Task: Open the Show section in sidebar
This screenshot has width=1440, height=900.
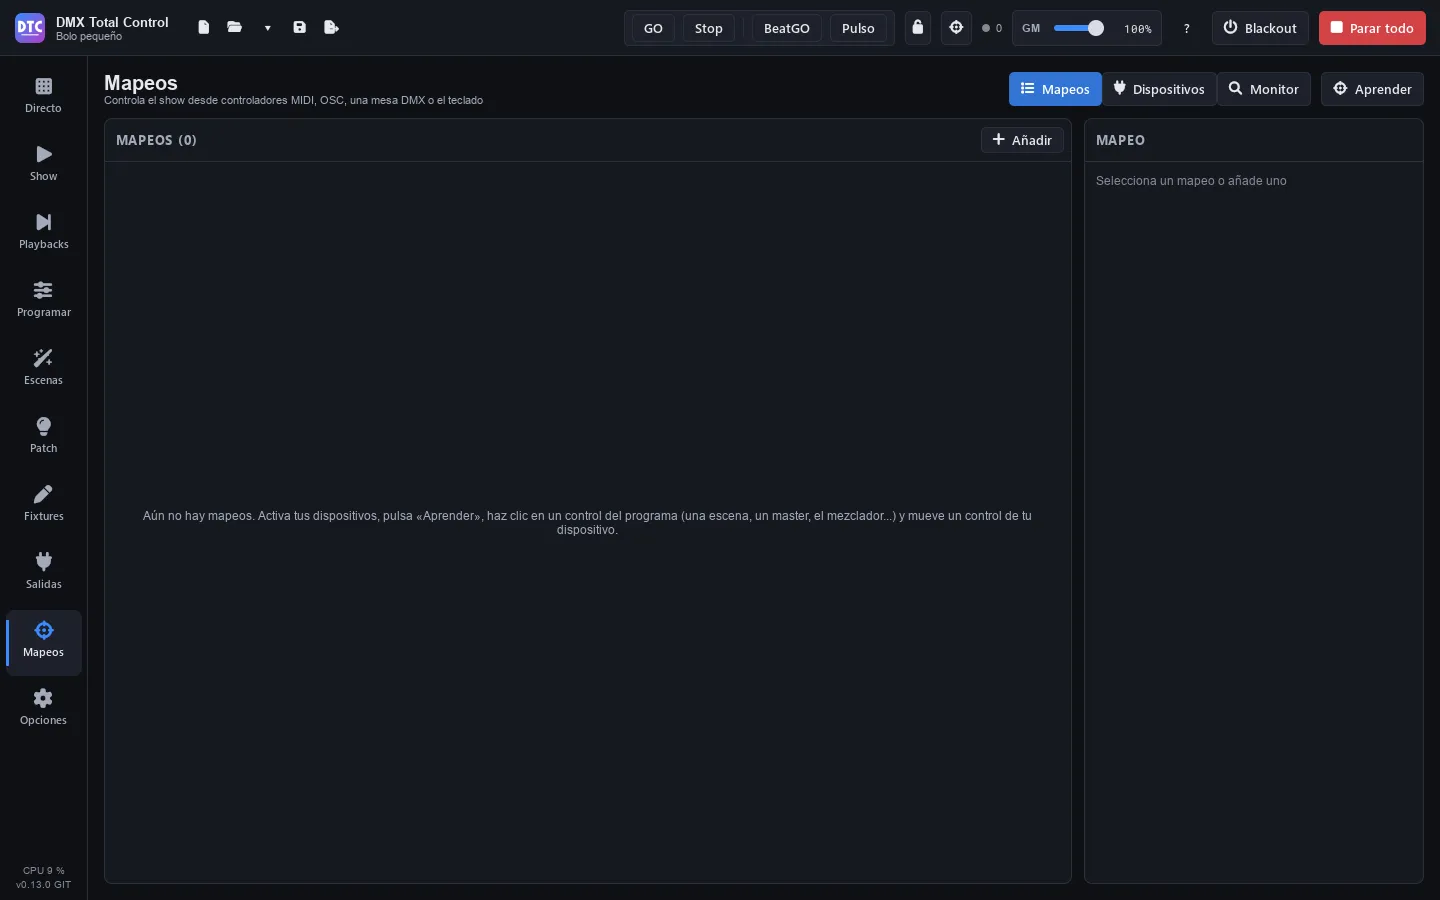Action: (x=43, y=164)
